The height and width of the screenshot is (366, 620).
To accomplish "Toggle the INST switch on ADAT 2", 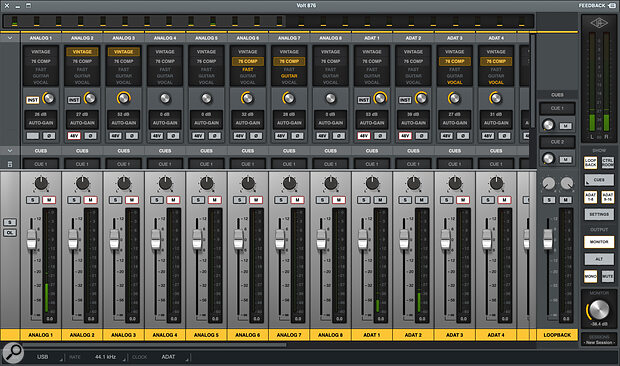I will pos(405,100).
